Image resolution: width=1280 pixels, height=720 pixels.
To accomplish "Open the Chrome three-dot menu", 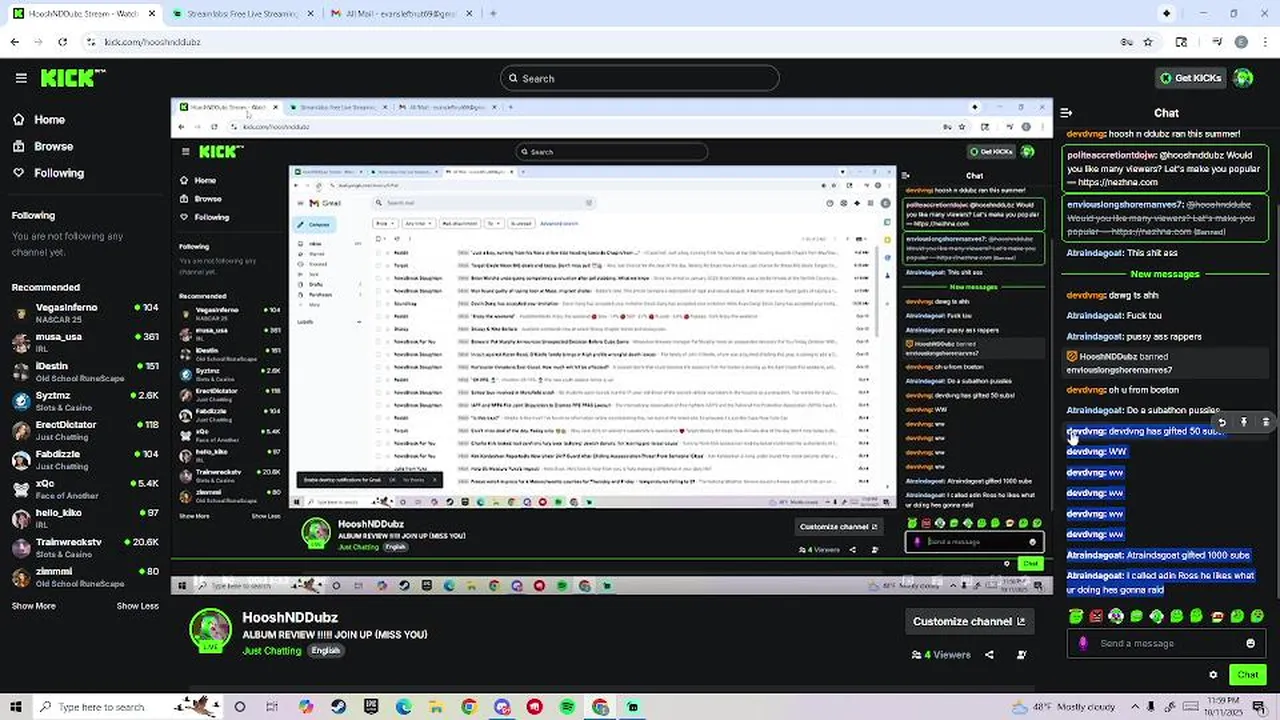I will coord(1265,42).
